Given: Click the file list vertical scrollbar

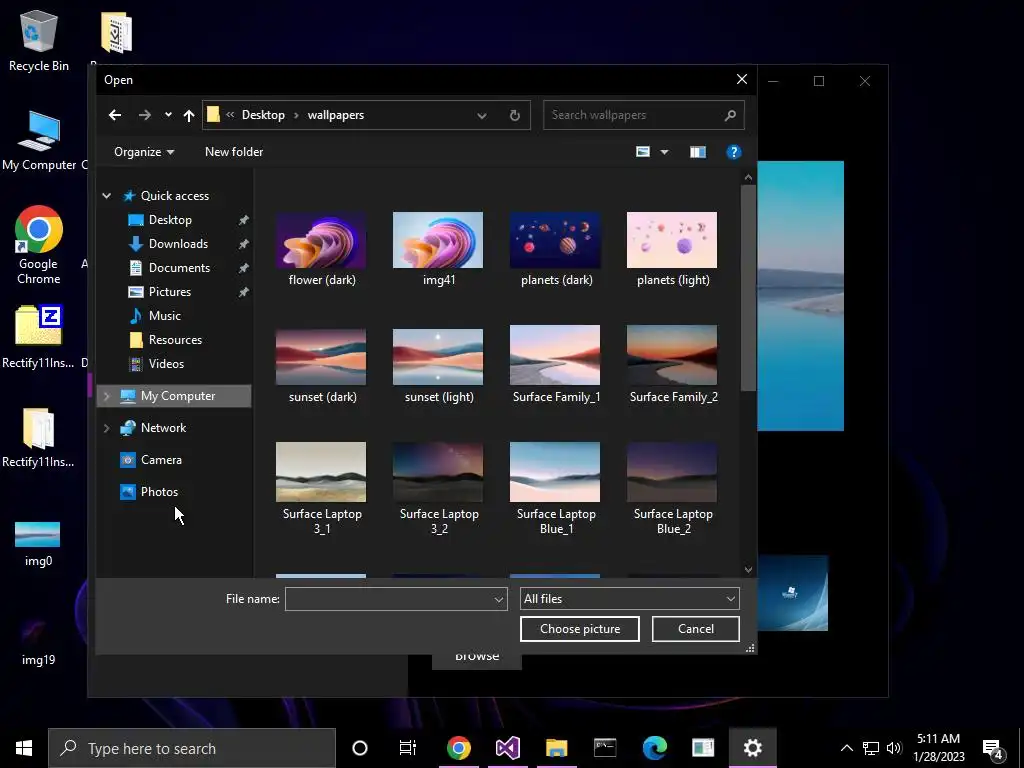Looking at the screenshot, I should (x=748, y=287).
